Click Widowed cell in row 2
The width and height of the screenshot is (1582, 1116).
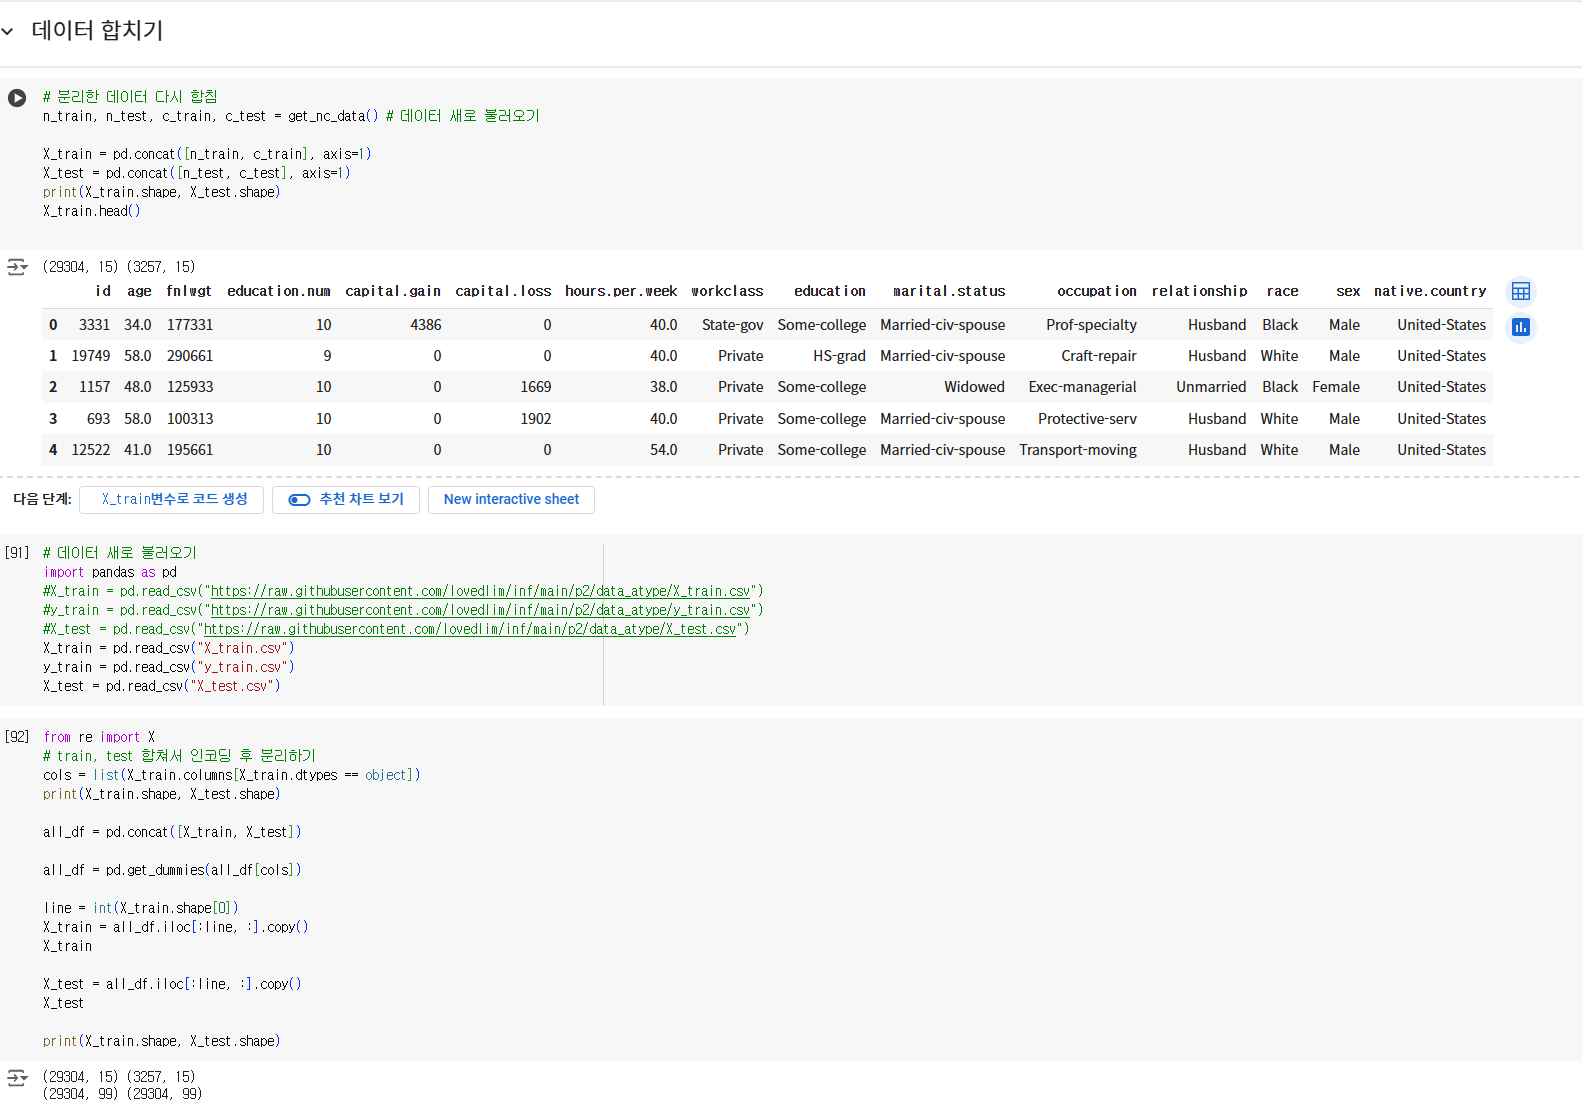pos(974,387)
